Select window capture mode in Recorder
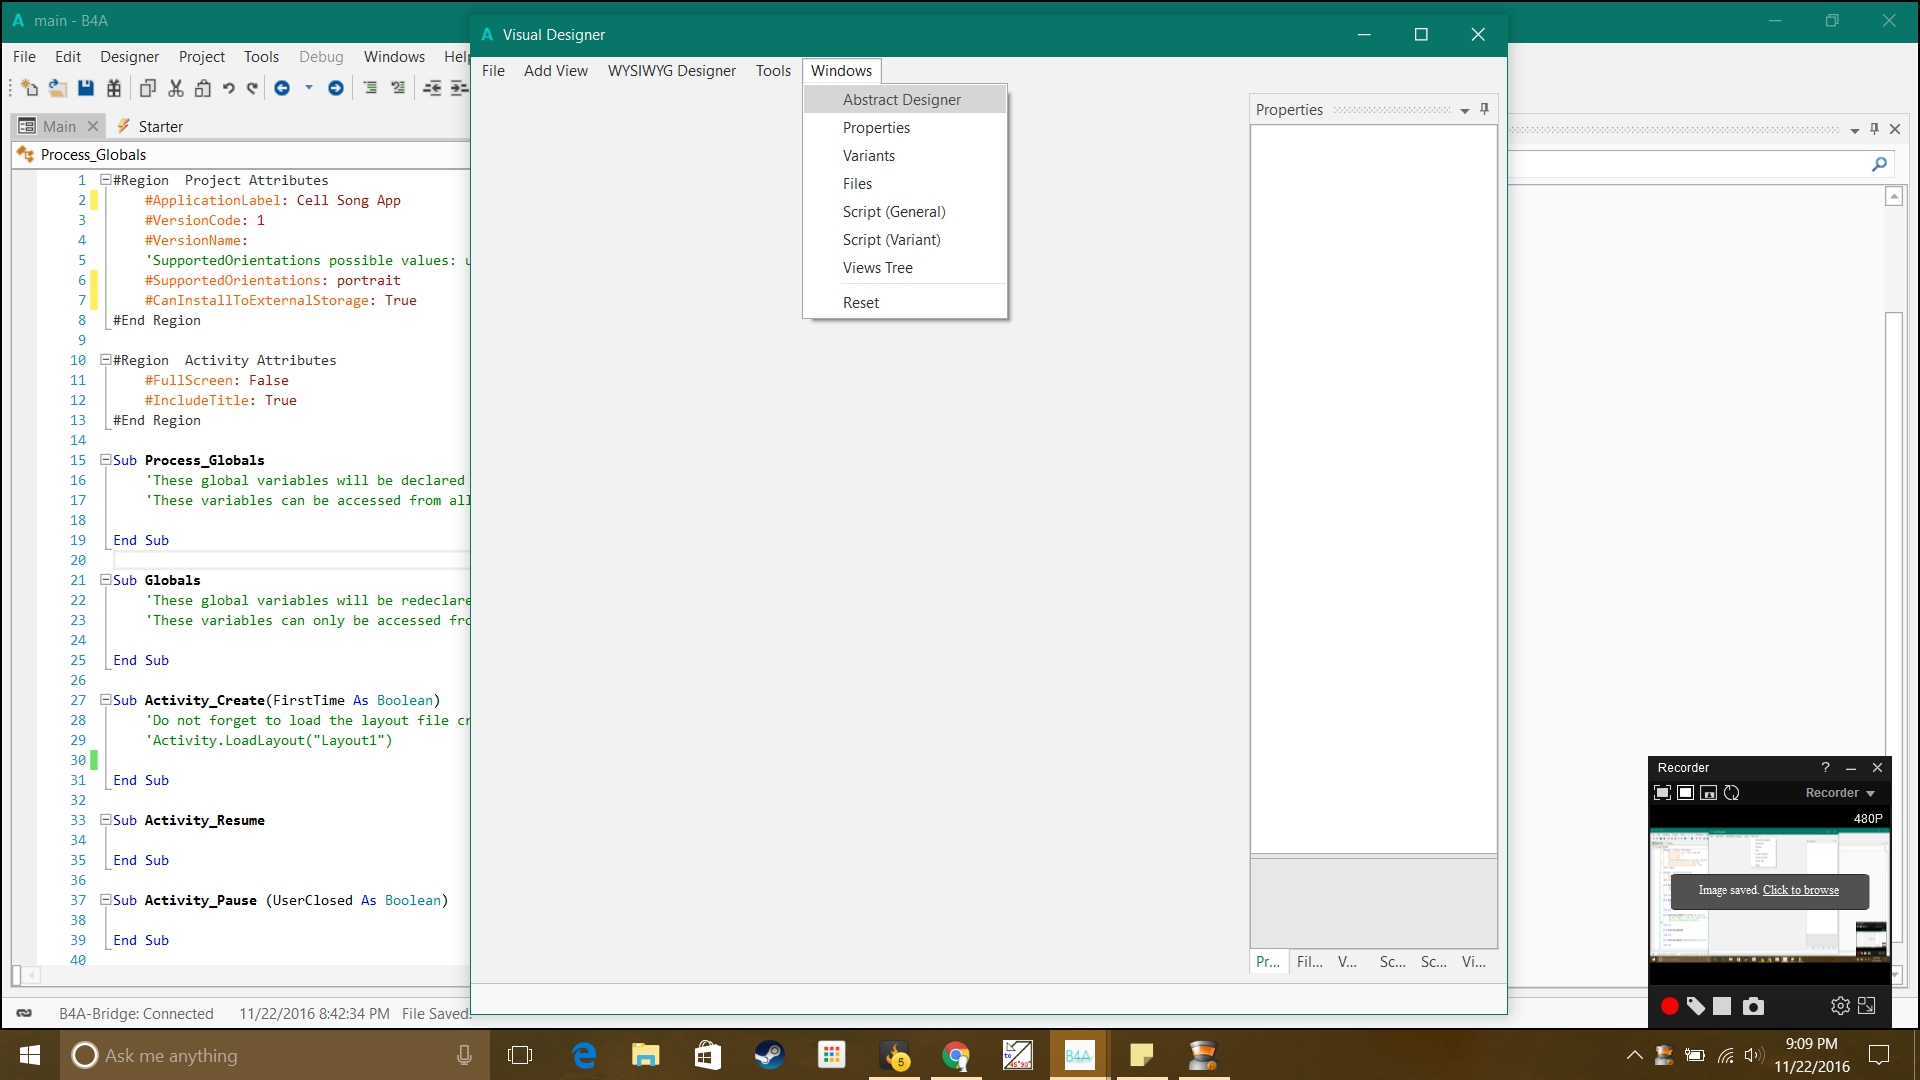This screenshot has height=1080, width=1920. pyautogui.click(x=1685, y=793)
